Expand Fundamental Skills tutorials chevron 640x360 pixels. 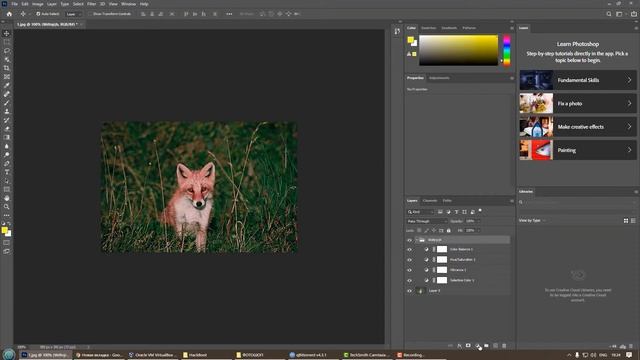click(629, 80)
